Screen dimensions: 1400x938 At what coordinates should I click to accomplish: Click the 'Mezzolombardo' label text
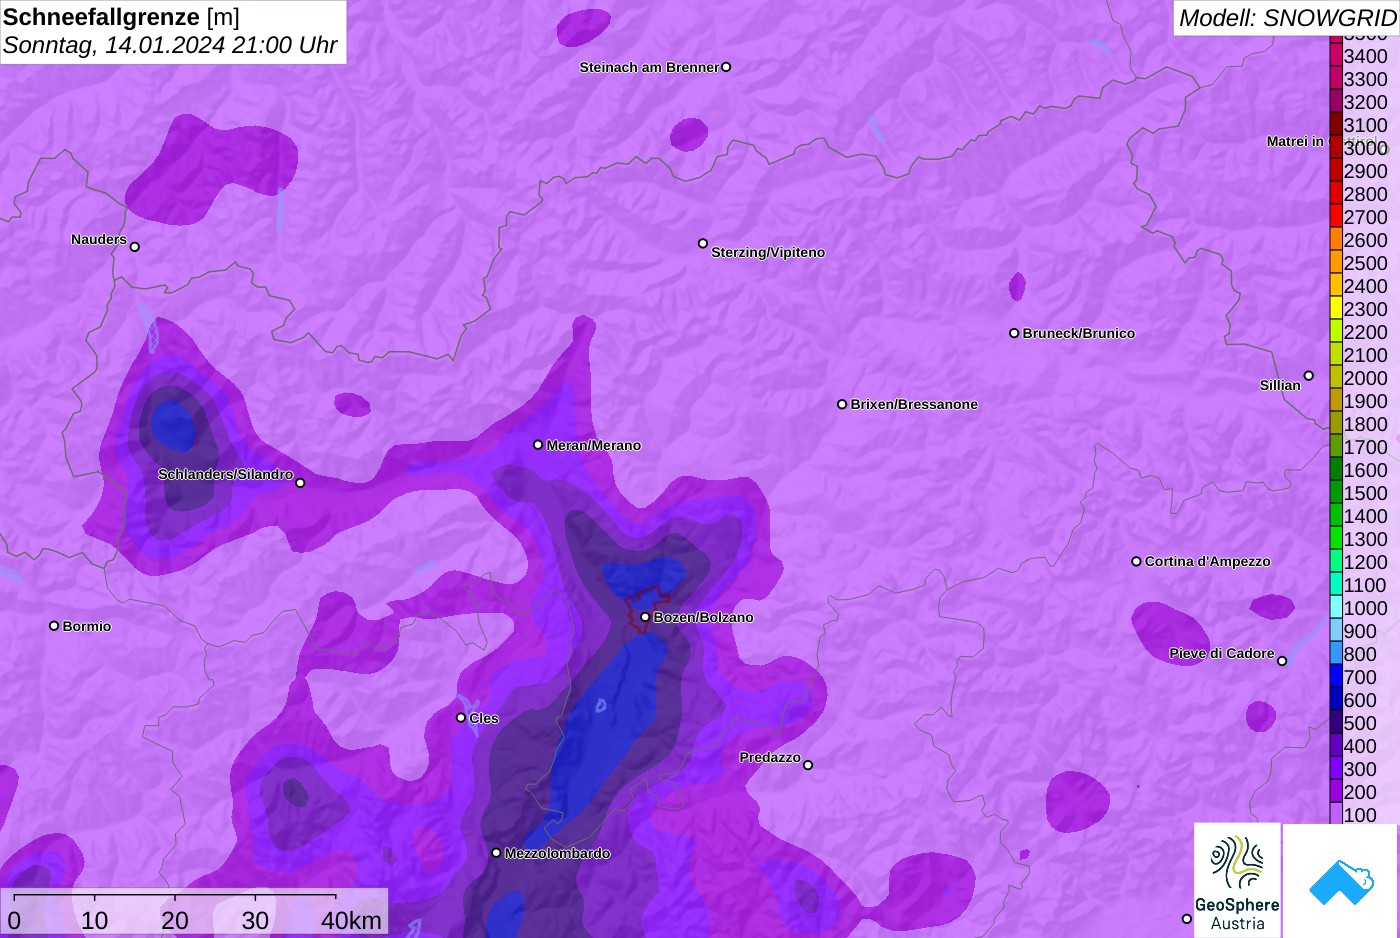point(557,853)
